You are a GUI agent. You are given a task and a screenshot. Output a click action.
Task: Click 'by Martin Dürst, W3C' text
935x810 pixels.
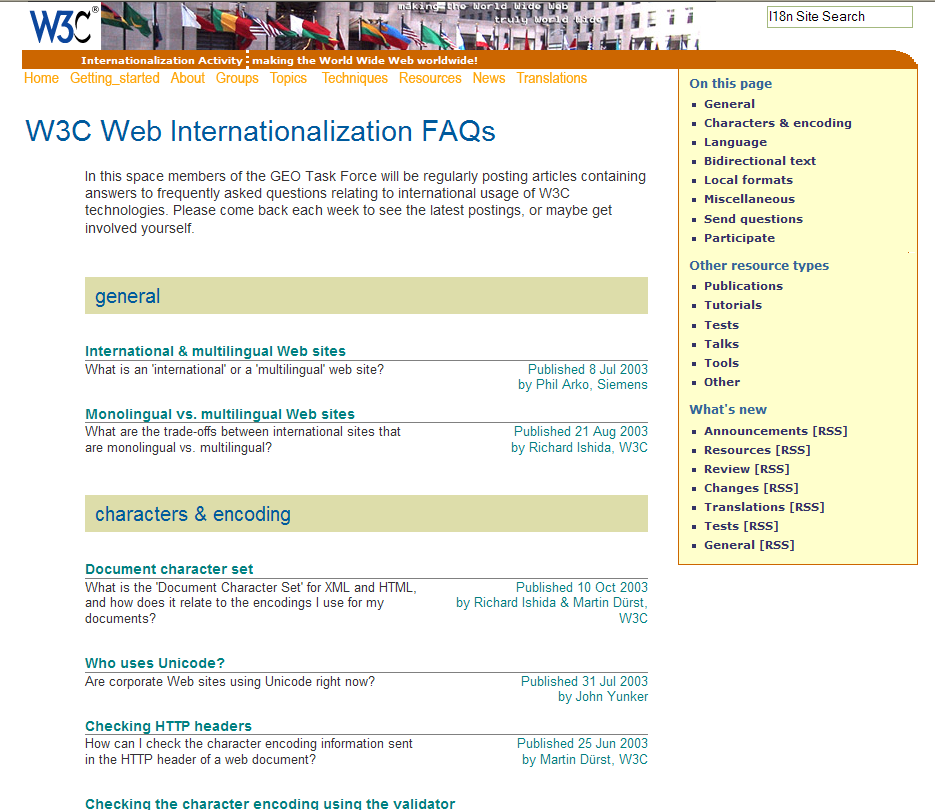point(584,759)
